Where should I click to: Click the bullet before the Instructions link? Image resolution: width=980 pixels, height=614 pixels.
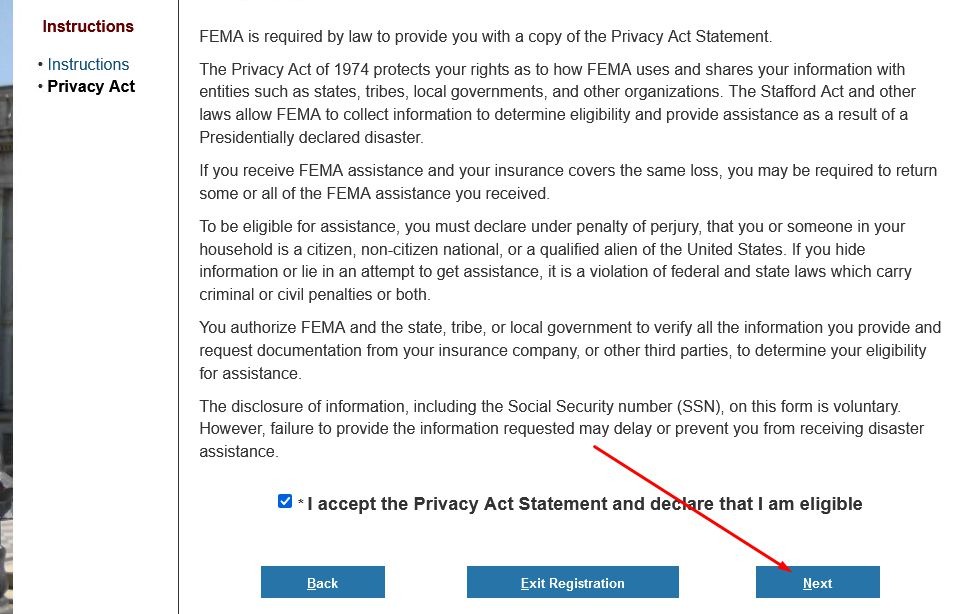(40, 65)
